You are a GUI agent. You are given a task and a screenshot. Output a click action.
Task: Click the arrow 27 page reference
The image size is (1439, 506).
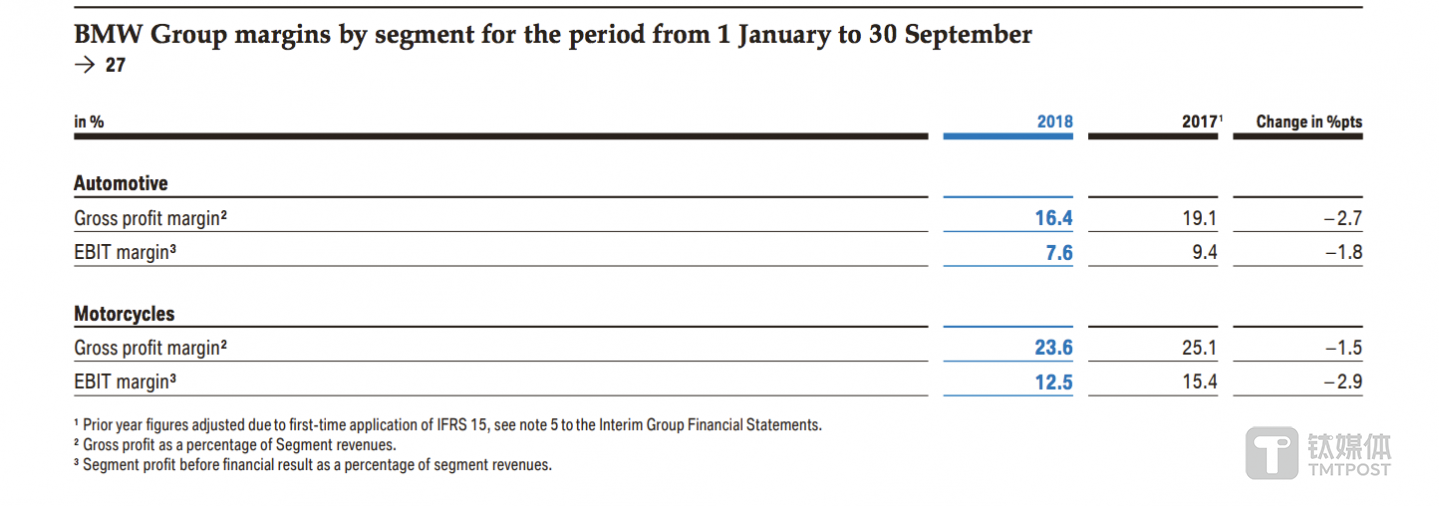(100, 66)
